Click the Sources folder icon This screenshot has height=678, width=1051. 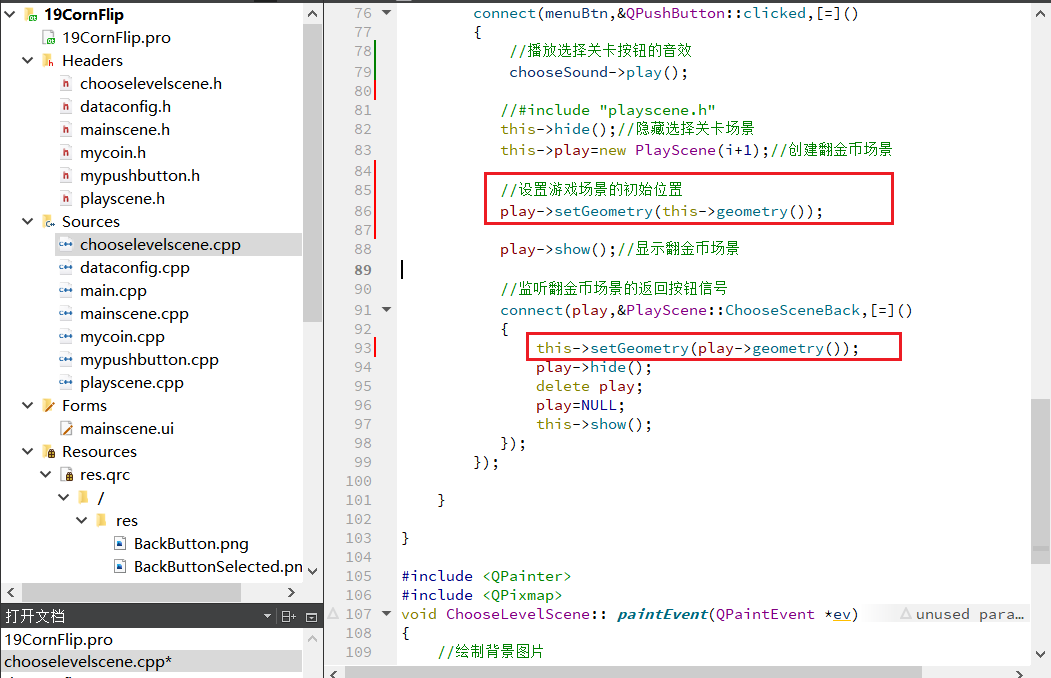[48, 221]
